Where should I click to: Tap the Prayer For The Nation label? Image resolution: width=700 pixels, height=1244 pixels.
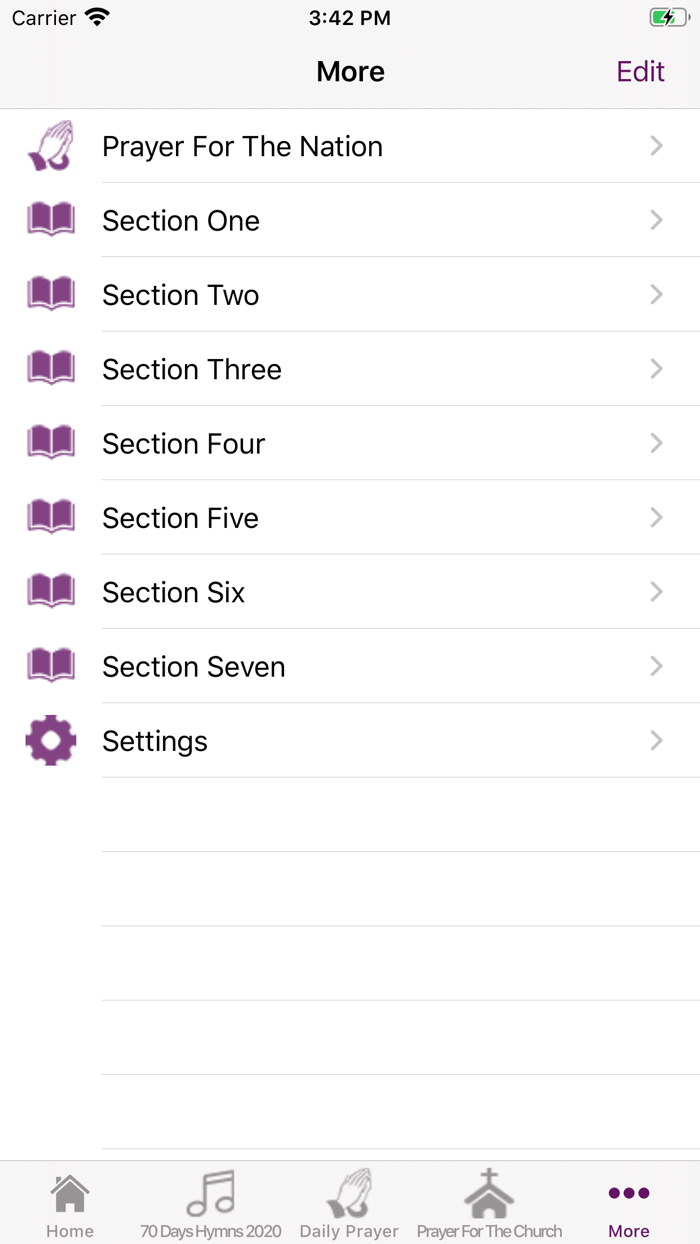(242, 146)
